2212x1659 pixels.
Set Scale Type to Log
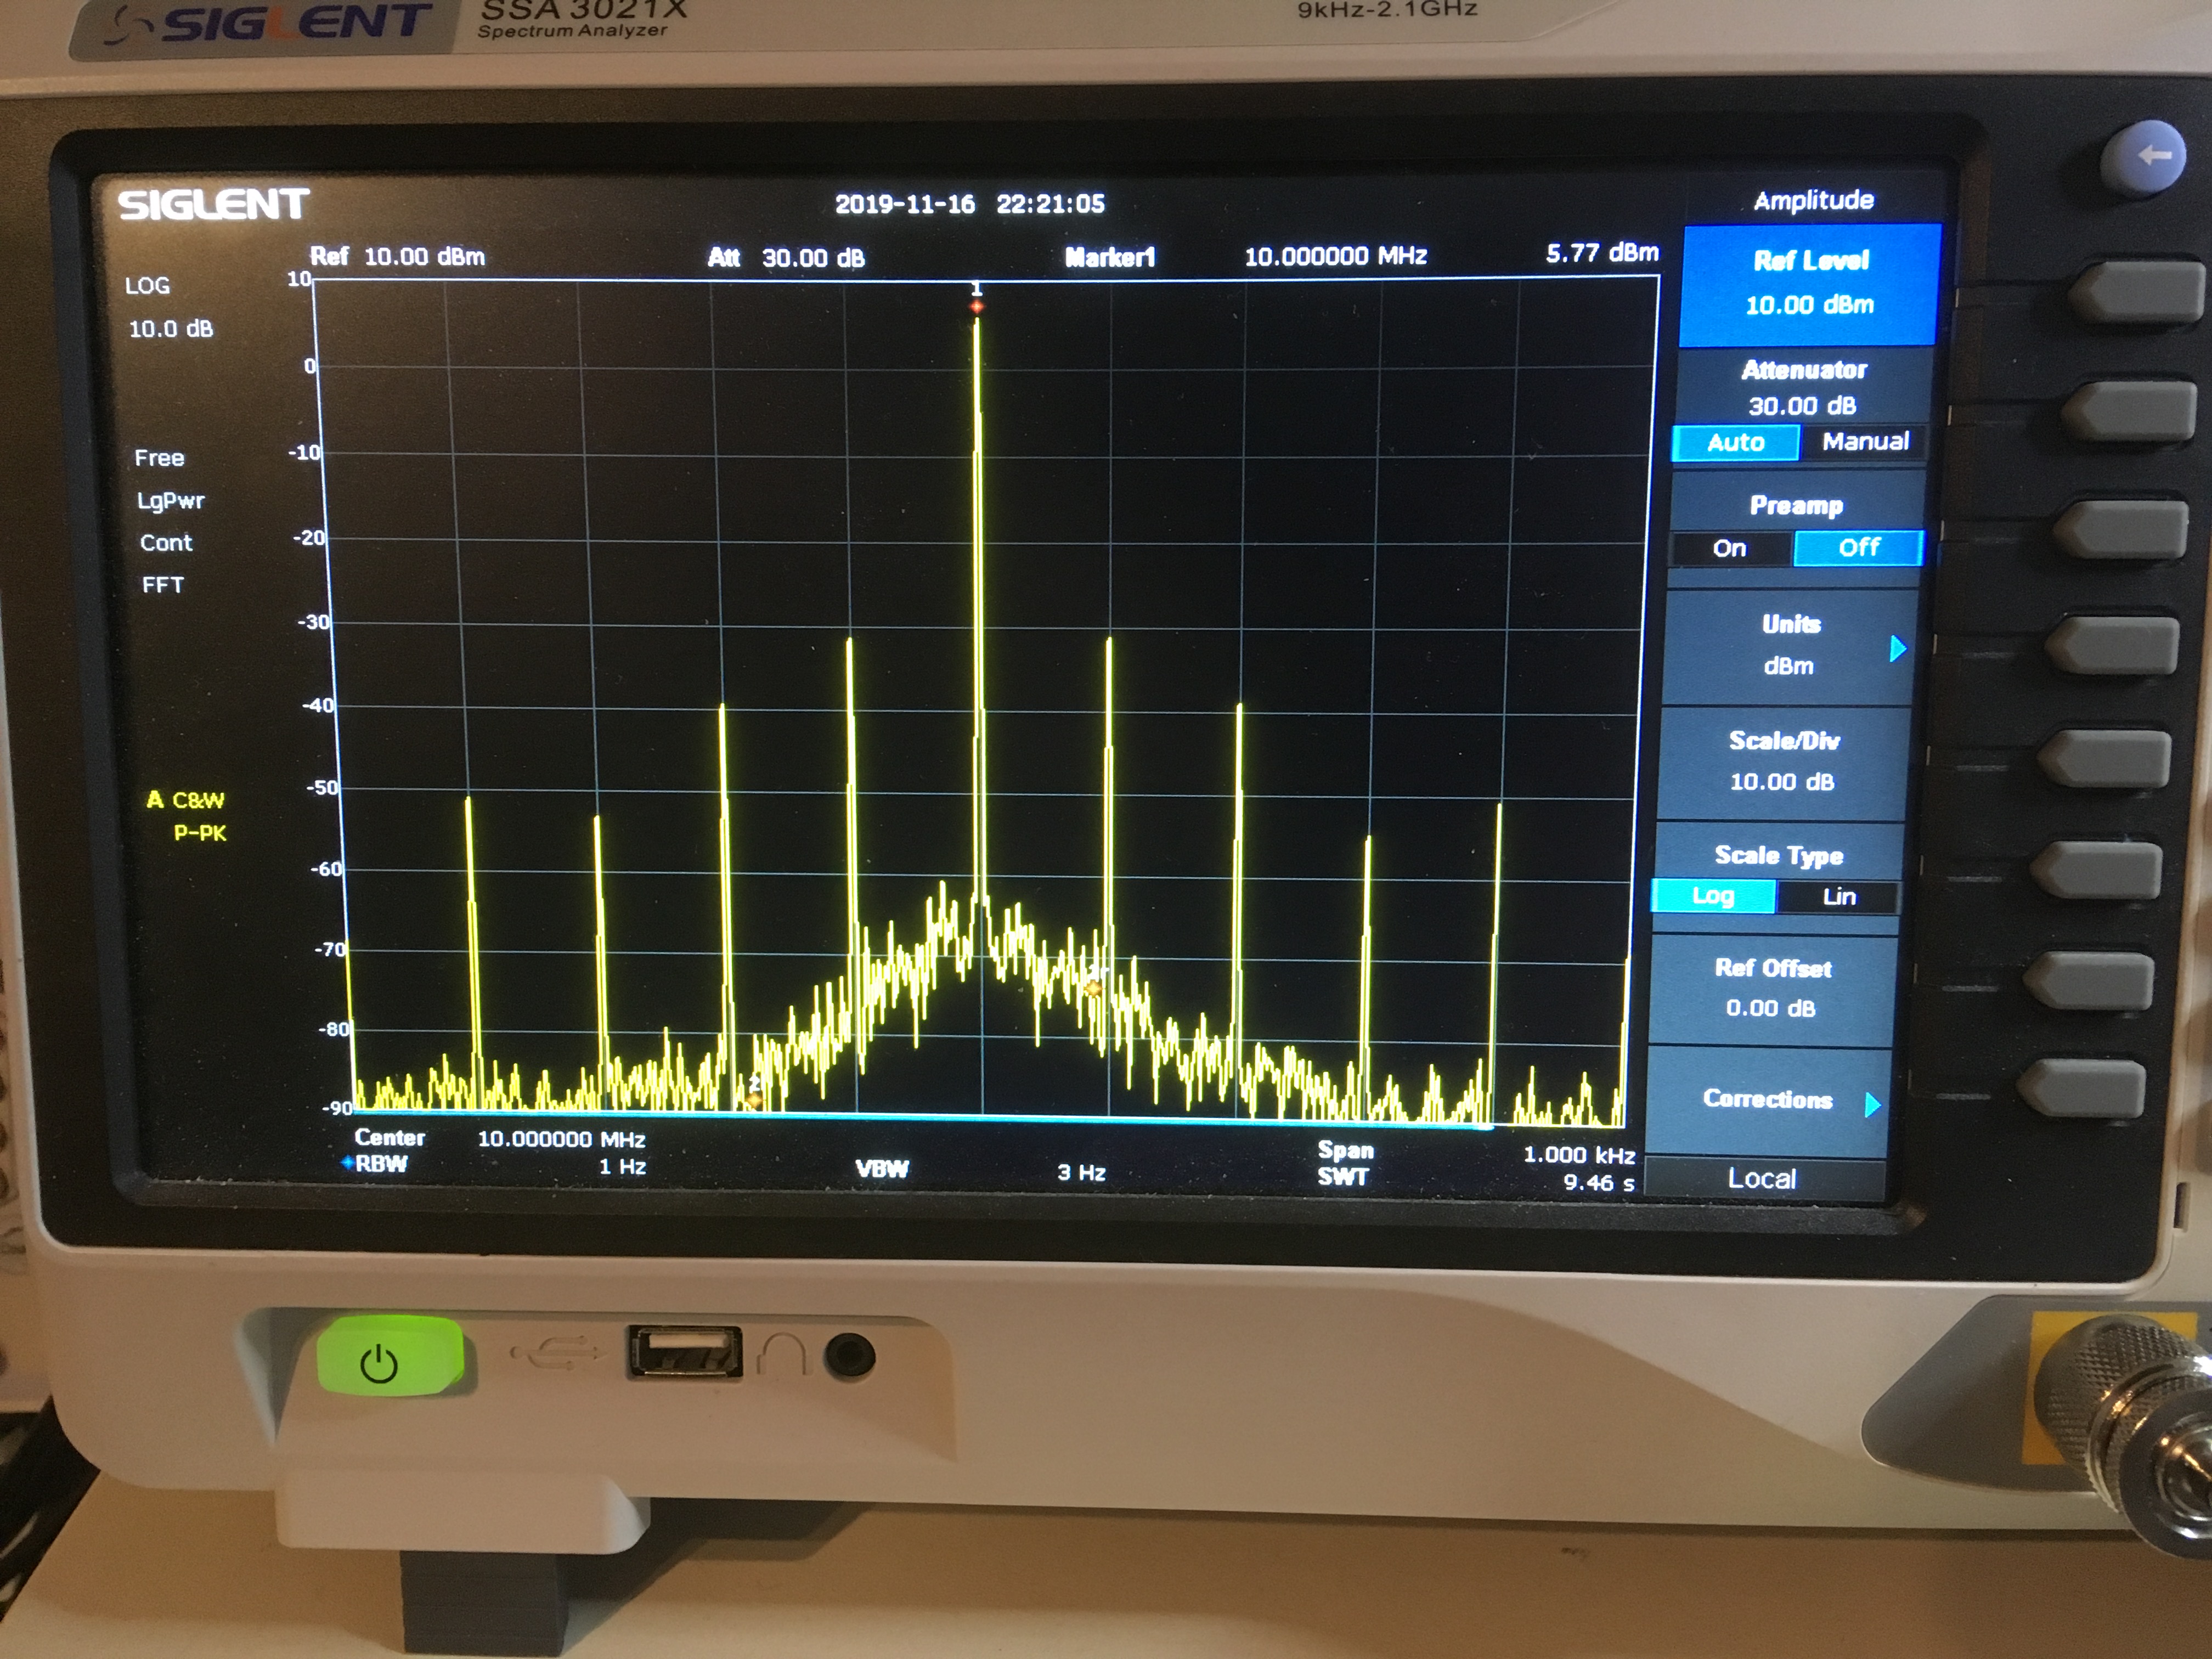pos(1712,896)
